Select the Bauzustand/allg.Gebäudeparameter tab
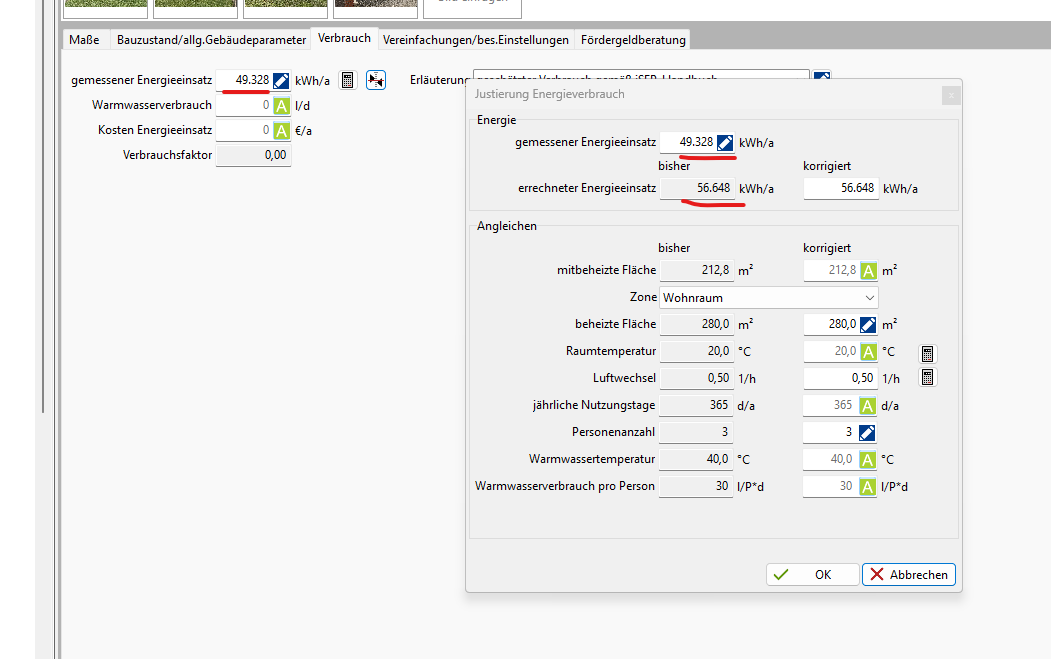Screen dimensions: 1051x659 [x=211, y=40]
